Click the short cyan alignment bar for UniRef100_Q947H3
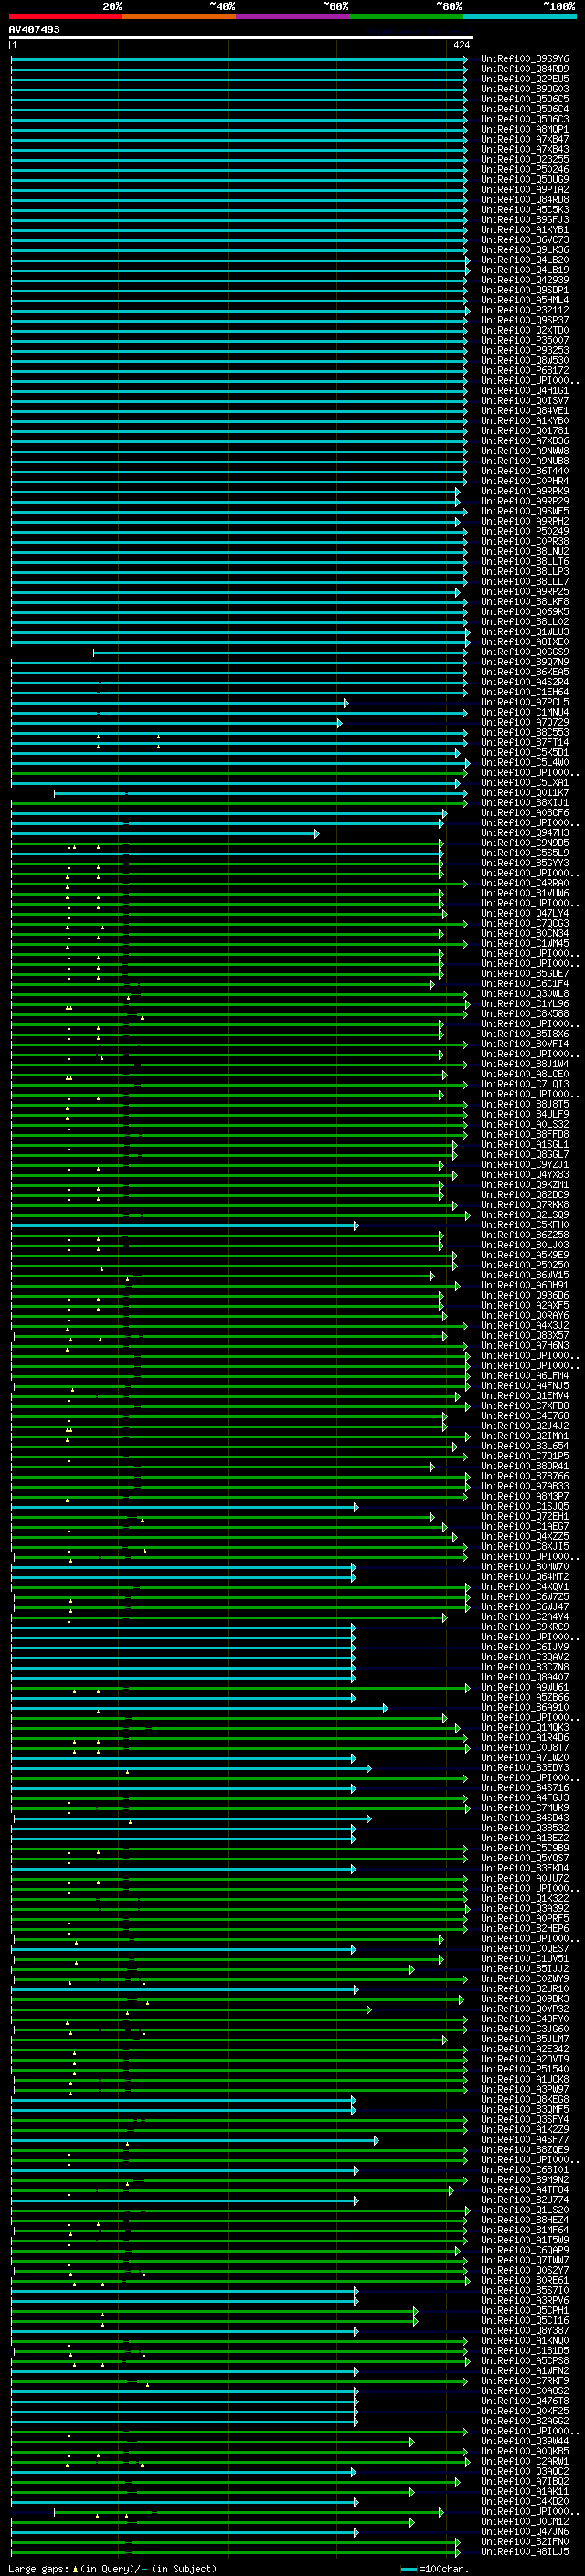Screen dimensions: 585x2576 165,833
